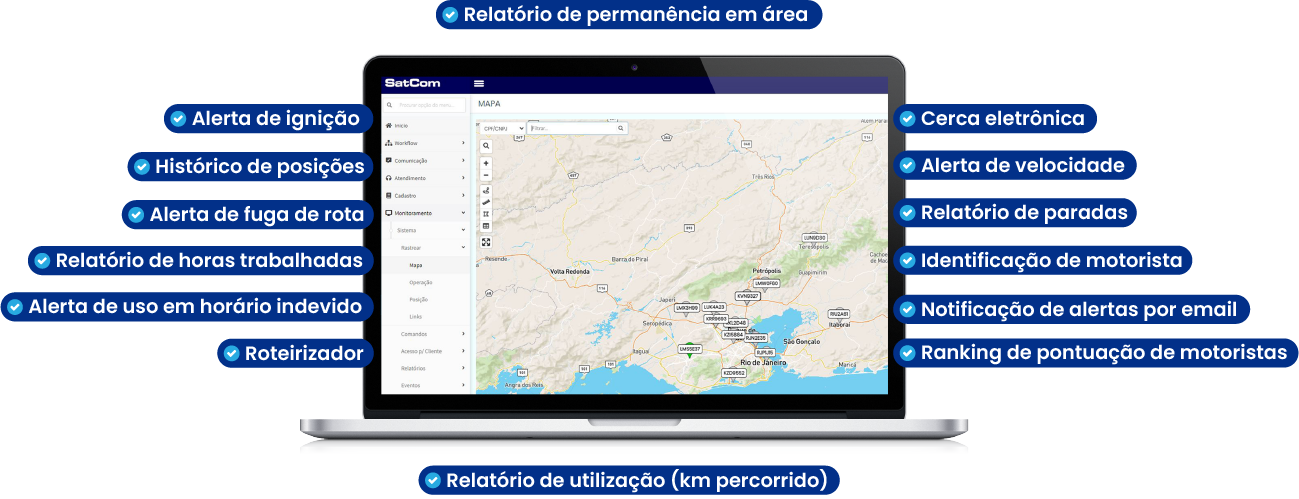The image size is (1299, 499).
Task: Click the Início home icon in sidebar
Action: [x=389, y=126]
